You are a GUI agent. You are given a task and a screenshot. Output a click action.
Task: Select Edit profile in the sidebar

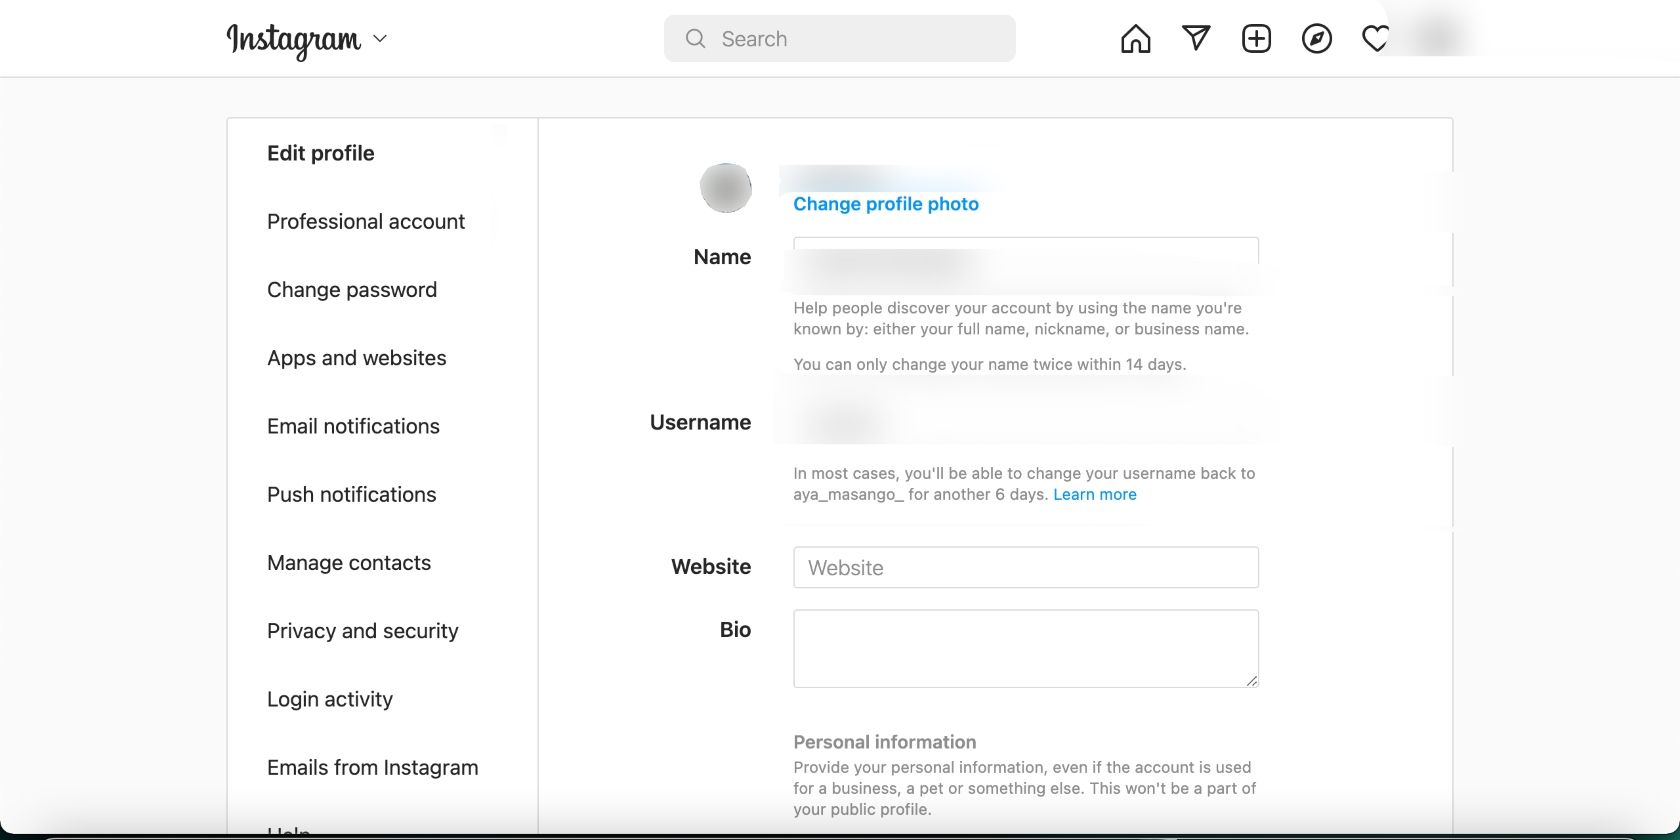pos(320,153)
